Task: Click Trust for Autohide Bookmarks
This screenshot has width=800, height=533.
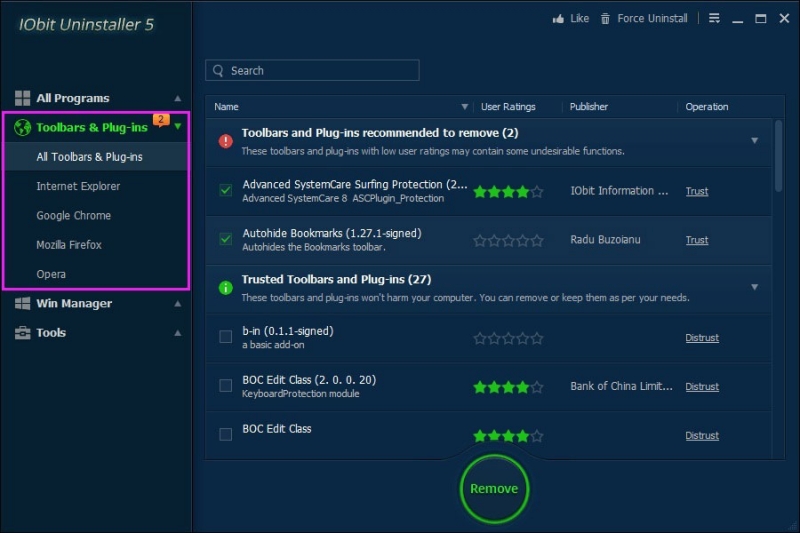Action: (x=696, y=240)
